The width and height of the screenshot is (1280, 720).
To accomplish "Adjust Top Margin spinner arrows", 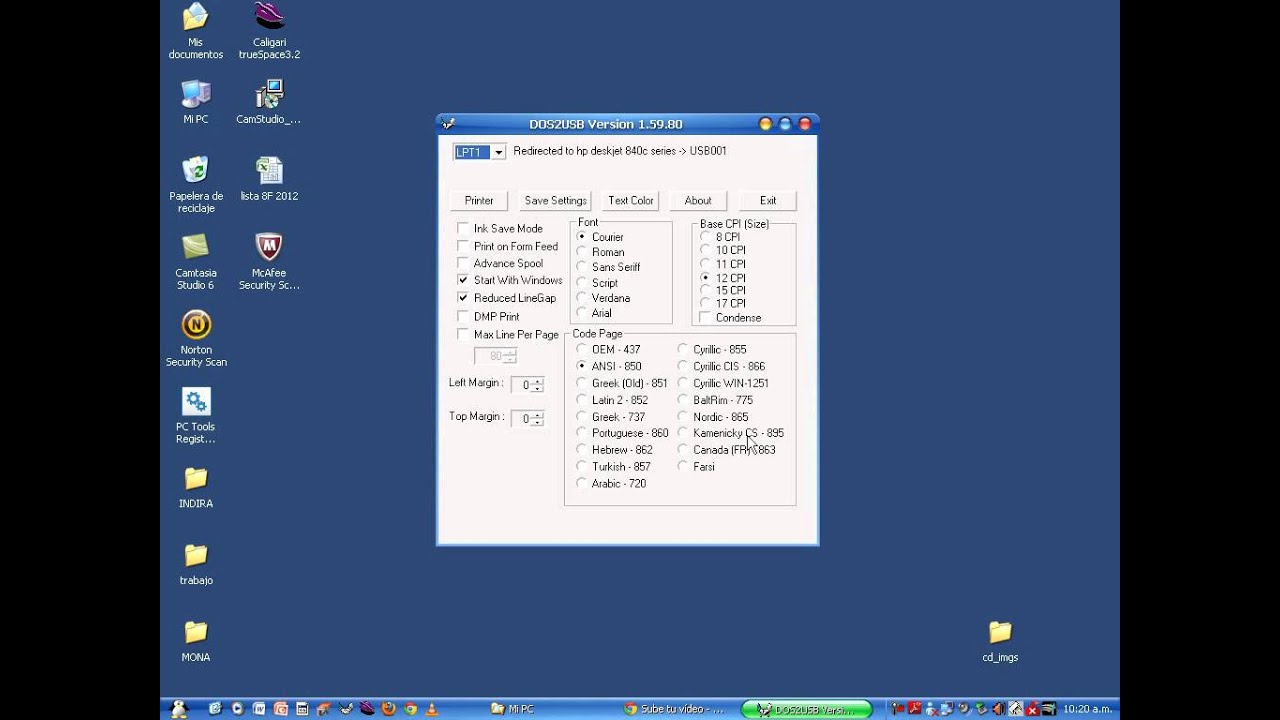I will point(538,419).
